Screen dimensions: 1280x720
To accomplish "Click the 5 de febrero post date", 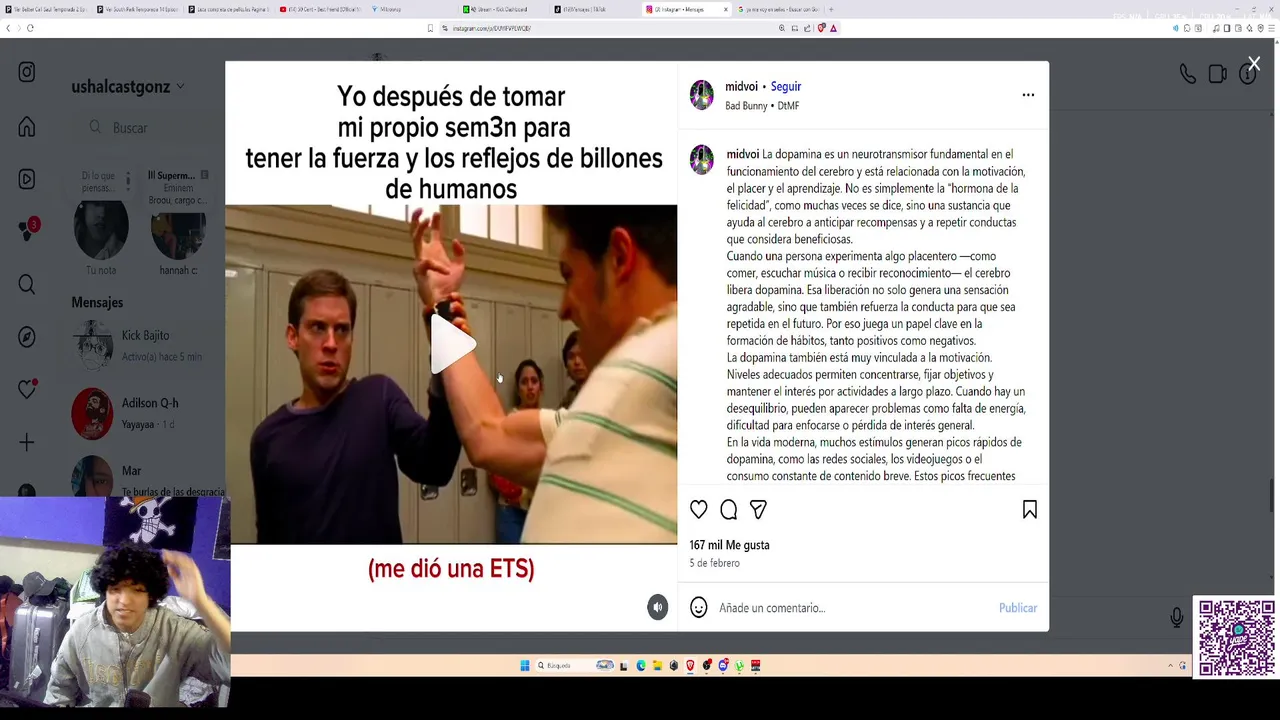I will click(714, 563).
